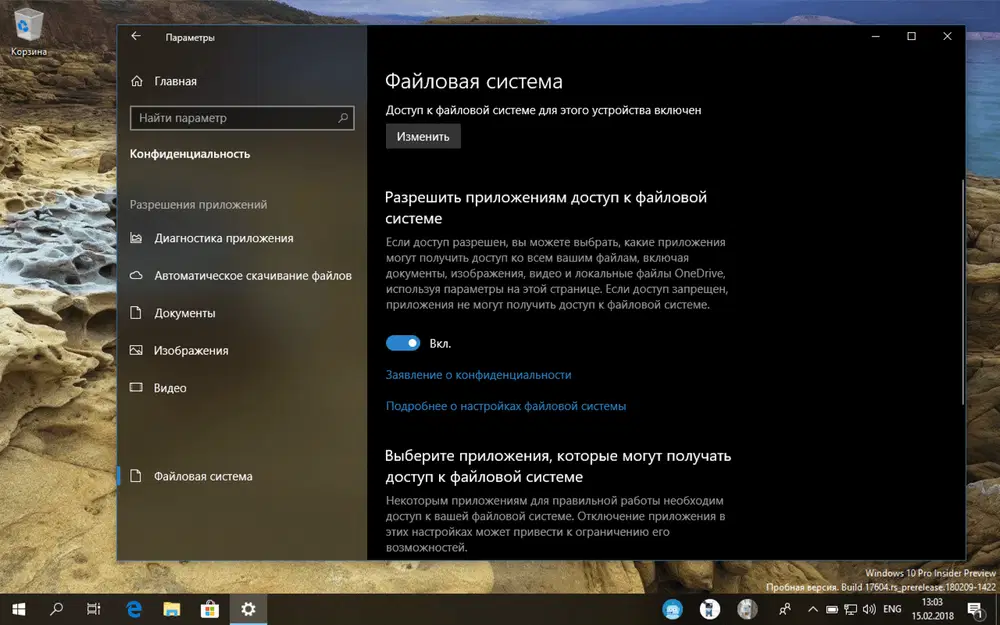Open the Windows Start menu
This screenshot has width=1000, height=625.
coord(18,610)
